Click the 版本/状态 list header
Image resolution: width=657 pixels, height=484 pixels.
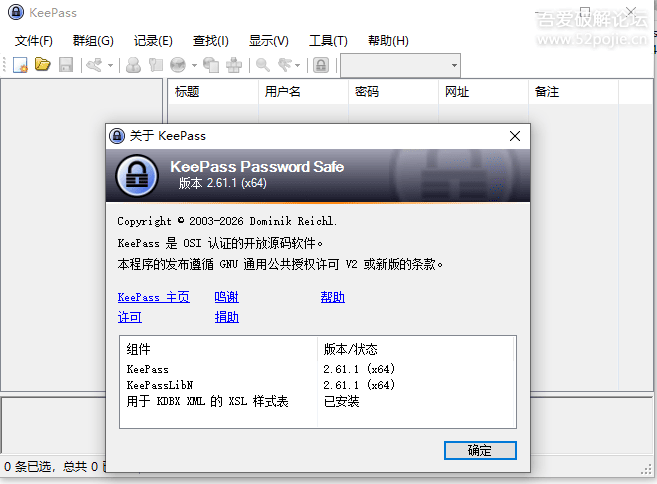tap(416, 349)
